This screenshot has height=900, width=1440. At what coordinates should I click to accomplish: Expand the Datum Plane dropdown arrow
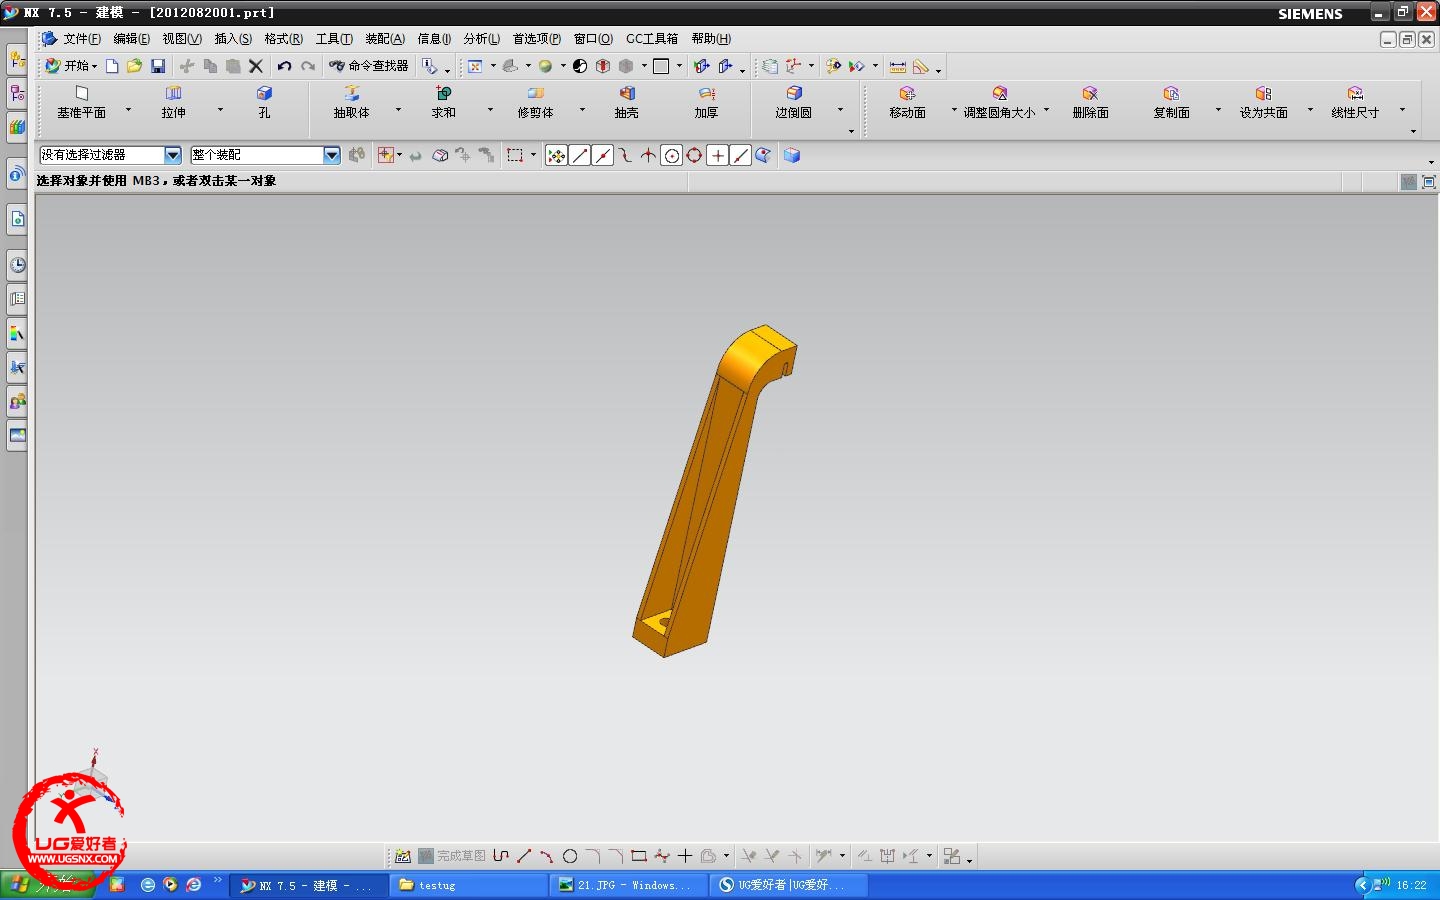click(x=128, y=109)
